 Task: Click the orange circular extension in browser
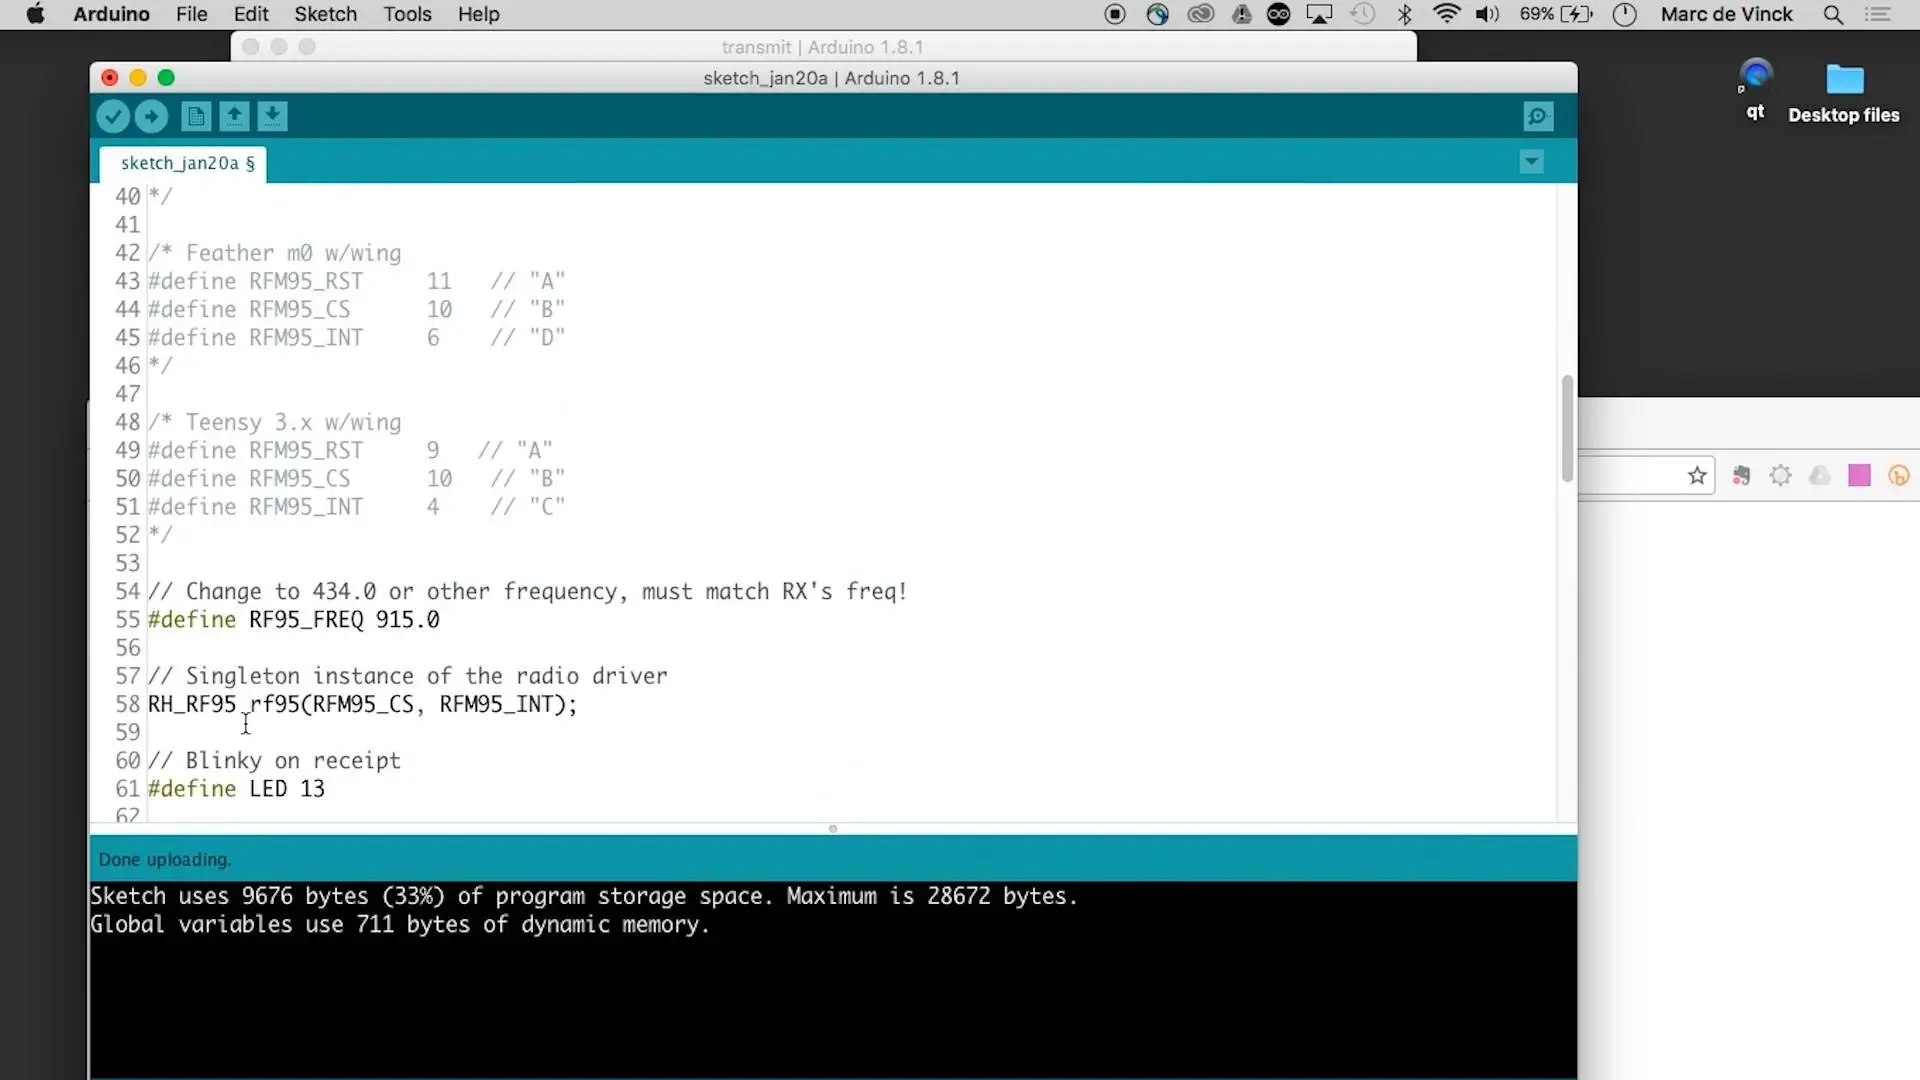(x=1898, y=476)
